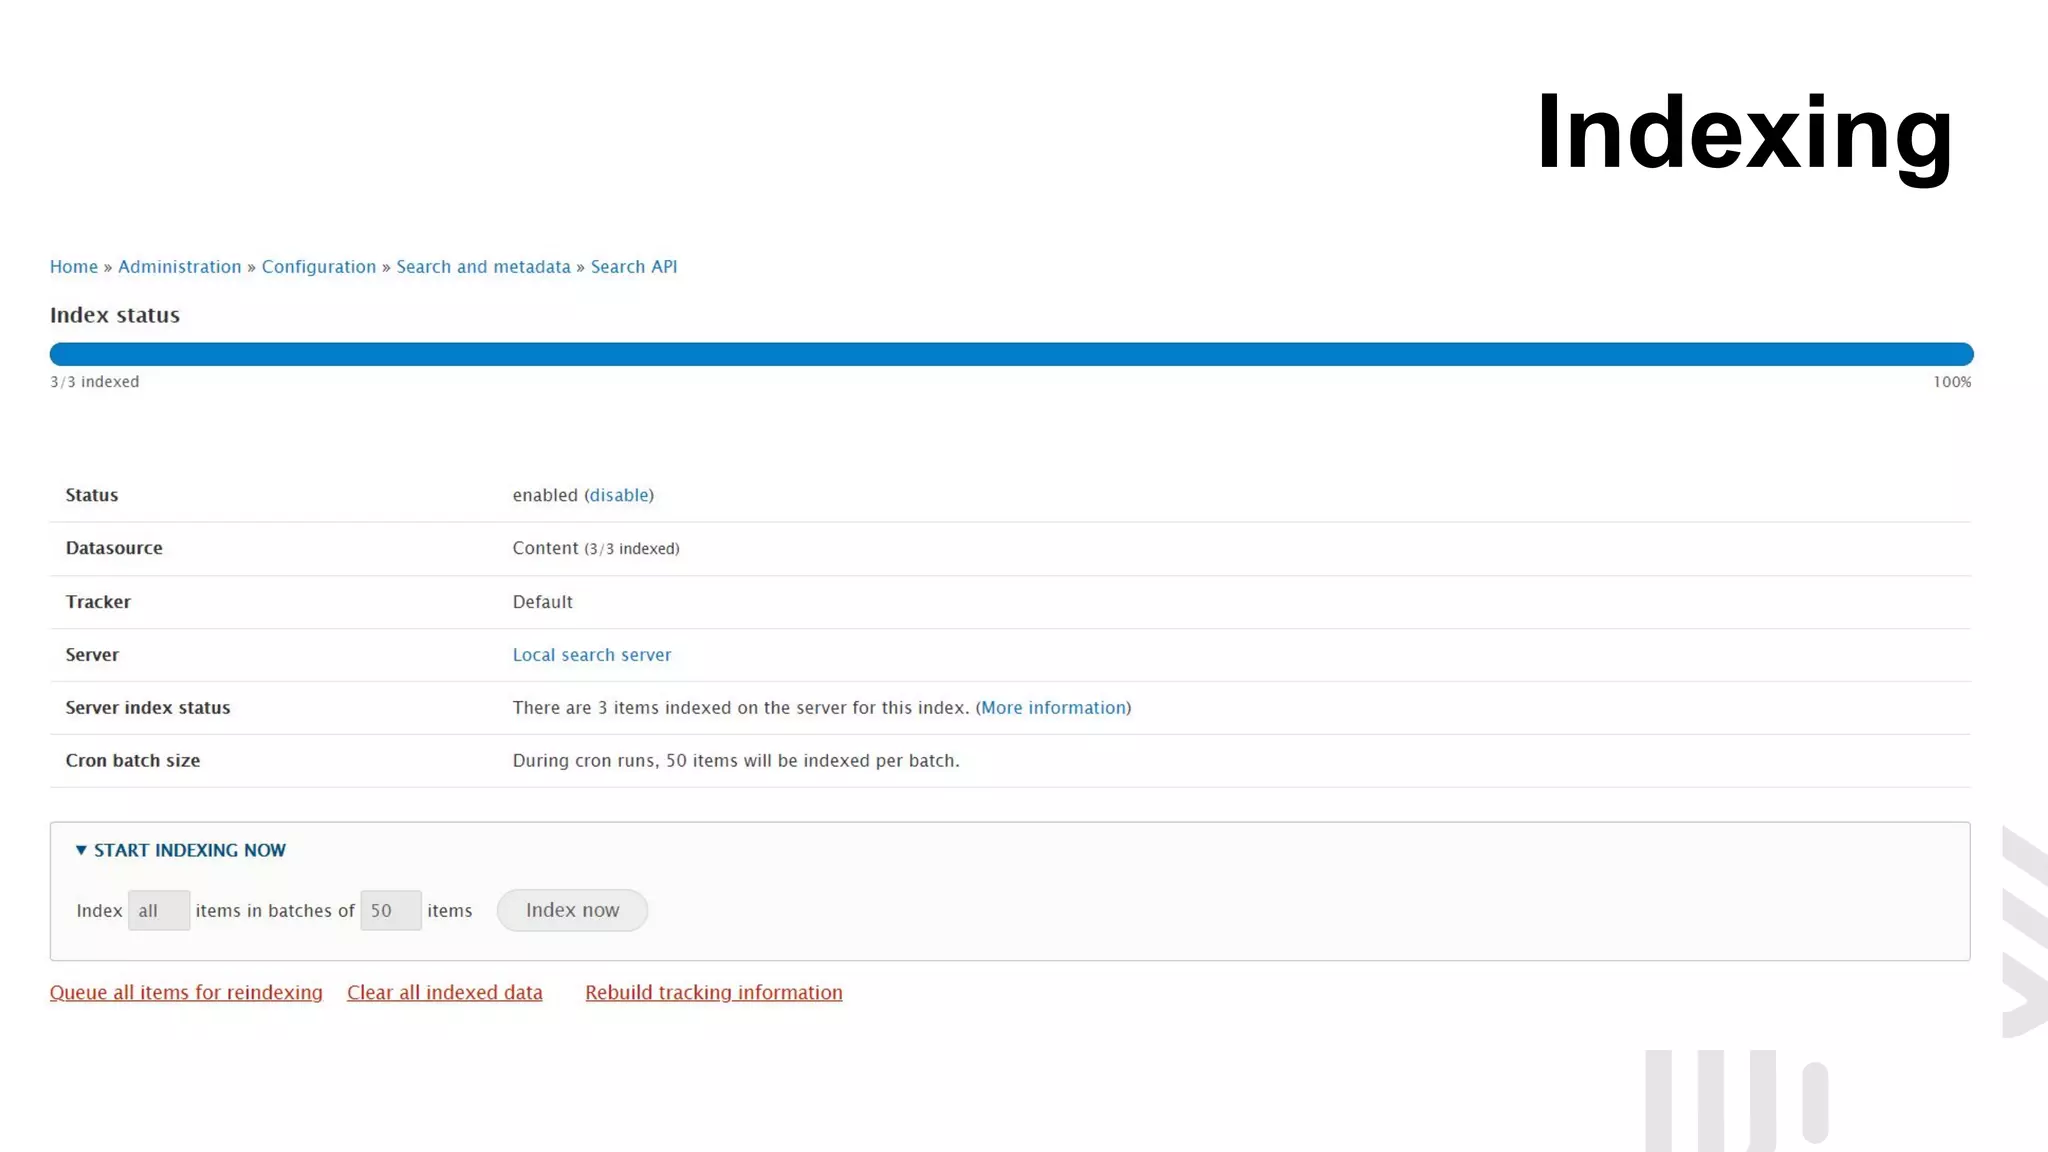
Task: Click the '3/3 indexed' progress text
Action: tap(95, 382)
